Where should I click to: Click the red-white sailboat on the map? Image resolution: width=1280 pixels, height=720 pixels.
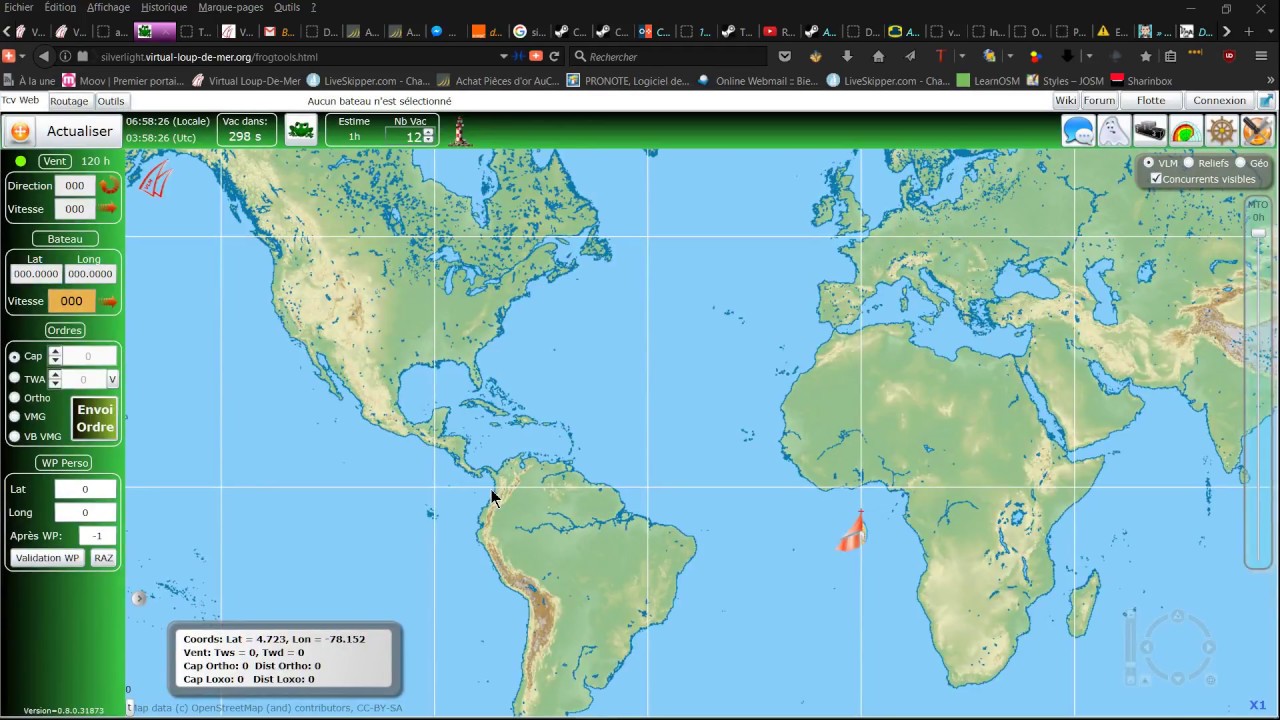click(852, 530)
